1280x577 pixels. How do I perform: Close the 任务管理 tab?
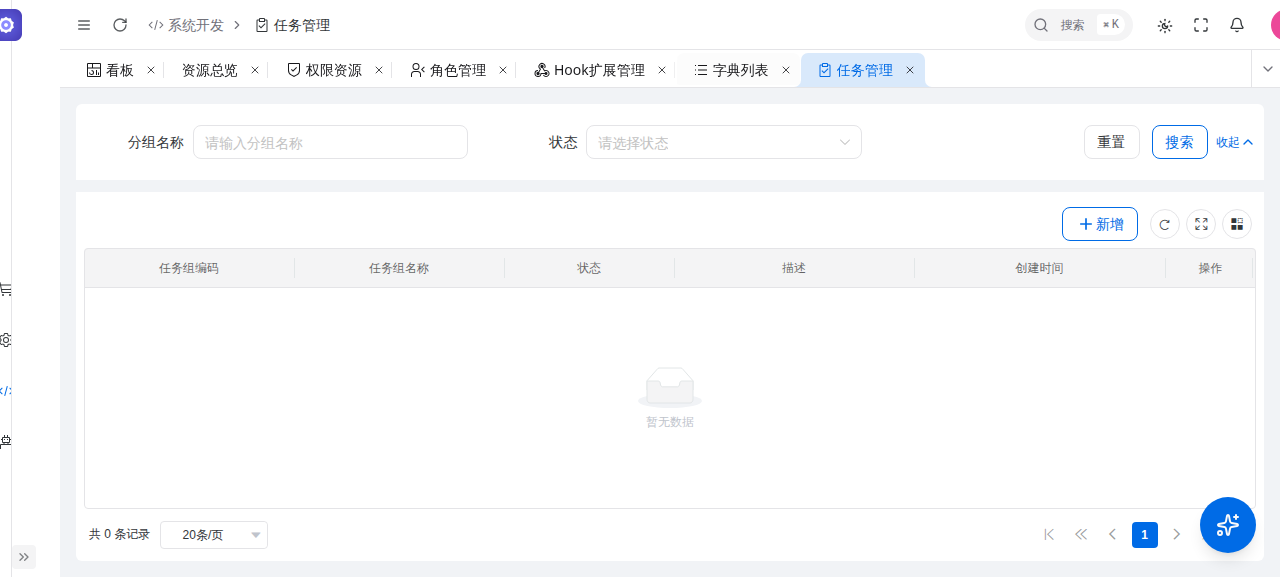pos(910,70)
